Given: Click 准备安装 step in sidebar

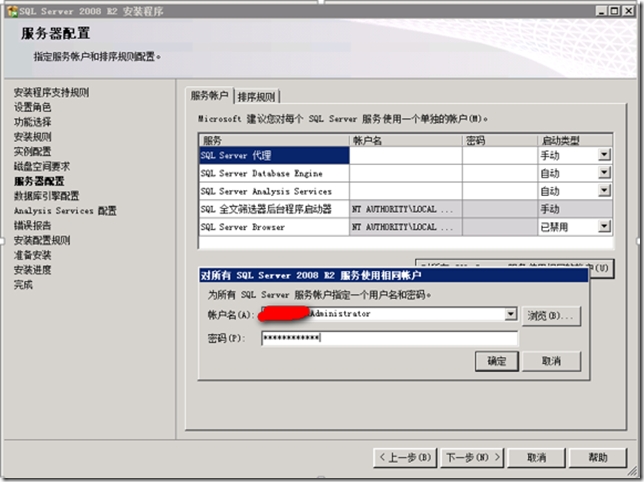Looking at the screenshot, I should click(x=32, y=255).
